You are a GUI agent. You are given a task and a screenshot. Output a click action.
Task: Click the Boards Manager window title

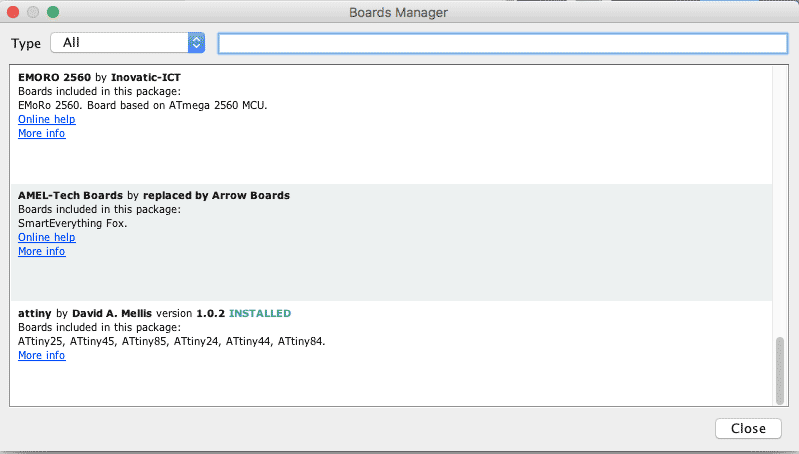coord(398,13)
